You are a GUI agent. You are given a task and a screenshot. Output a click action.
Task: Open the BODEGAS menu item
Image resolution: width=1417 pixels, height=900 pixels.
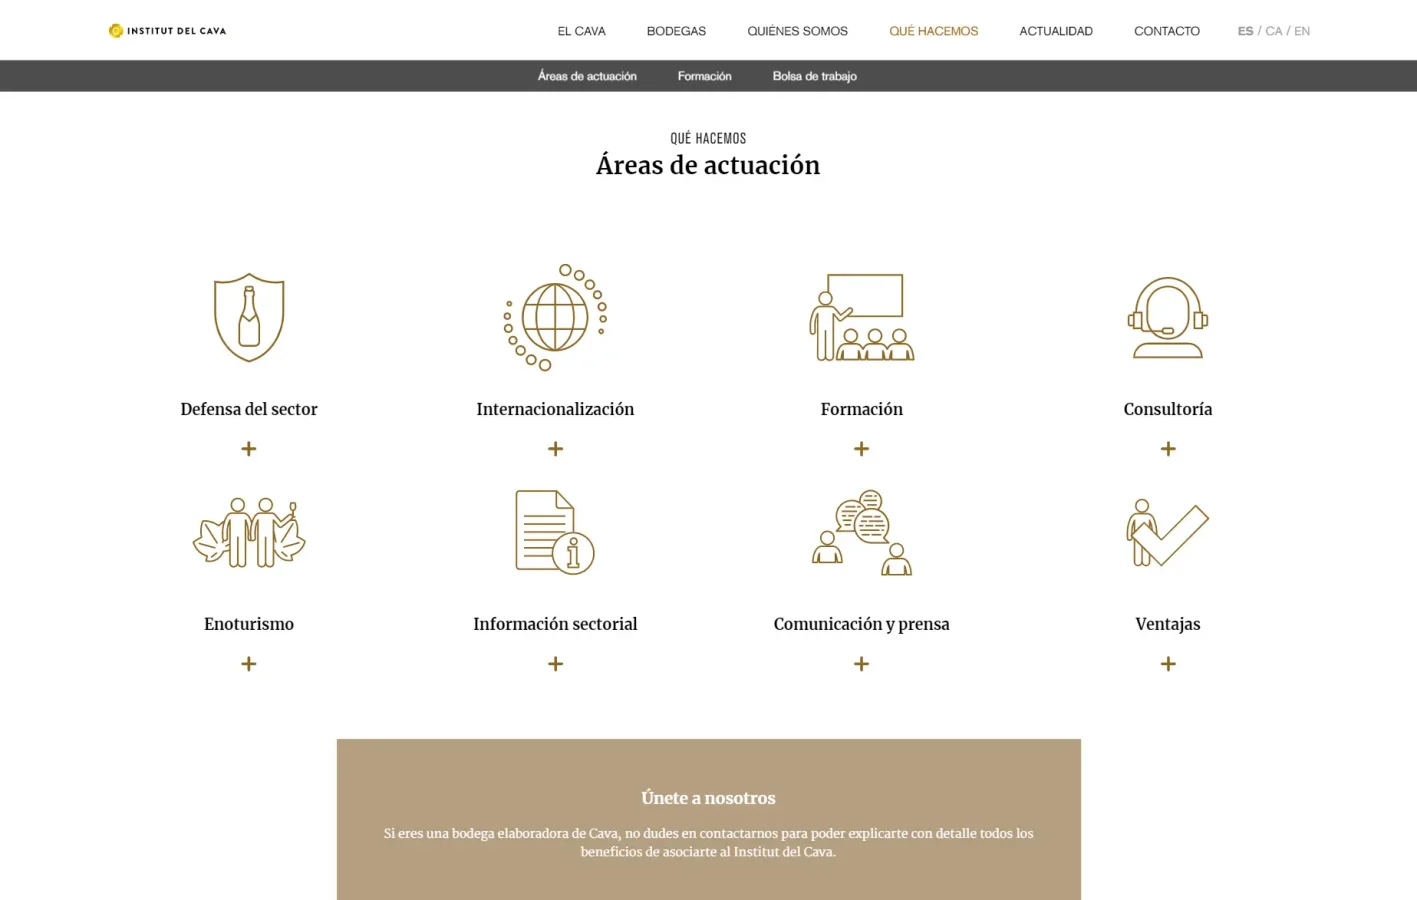(676, 31)
